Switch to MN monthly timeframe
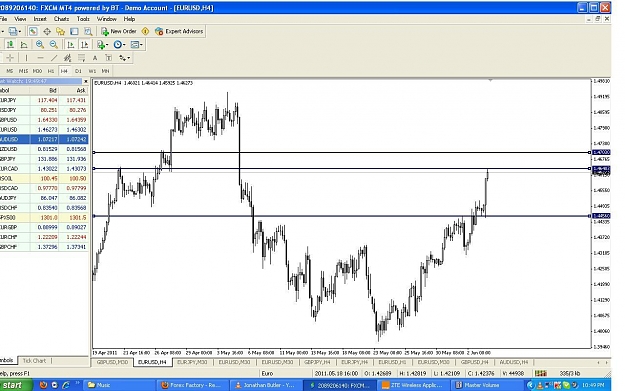 click(x=105, y=71)
